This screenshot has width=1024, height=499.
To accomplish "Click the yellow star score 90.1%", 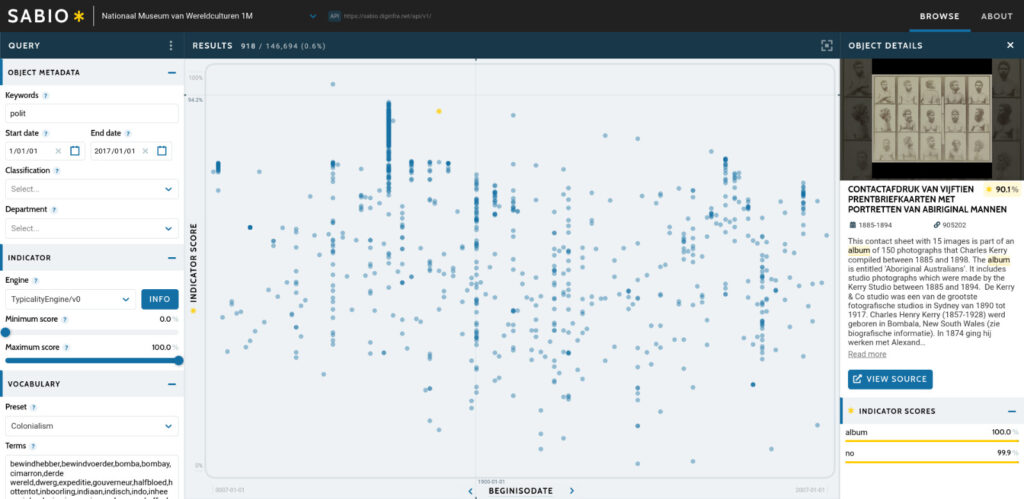I will [x=1002, y=190].
